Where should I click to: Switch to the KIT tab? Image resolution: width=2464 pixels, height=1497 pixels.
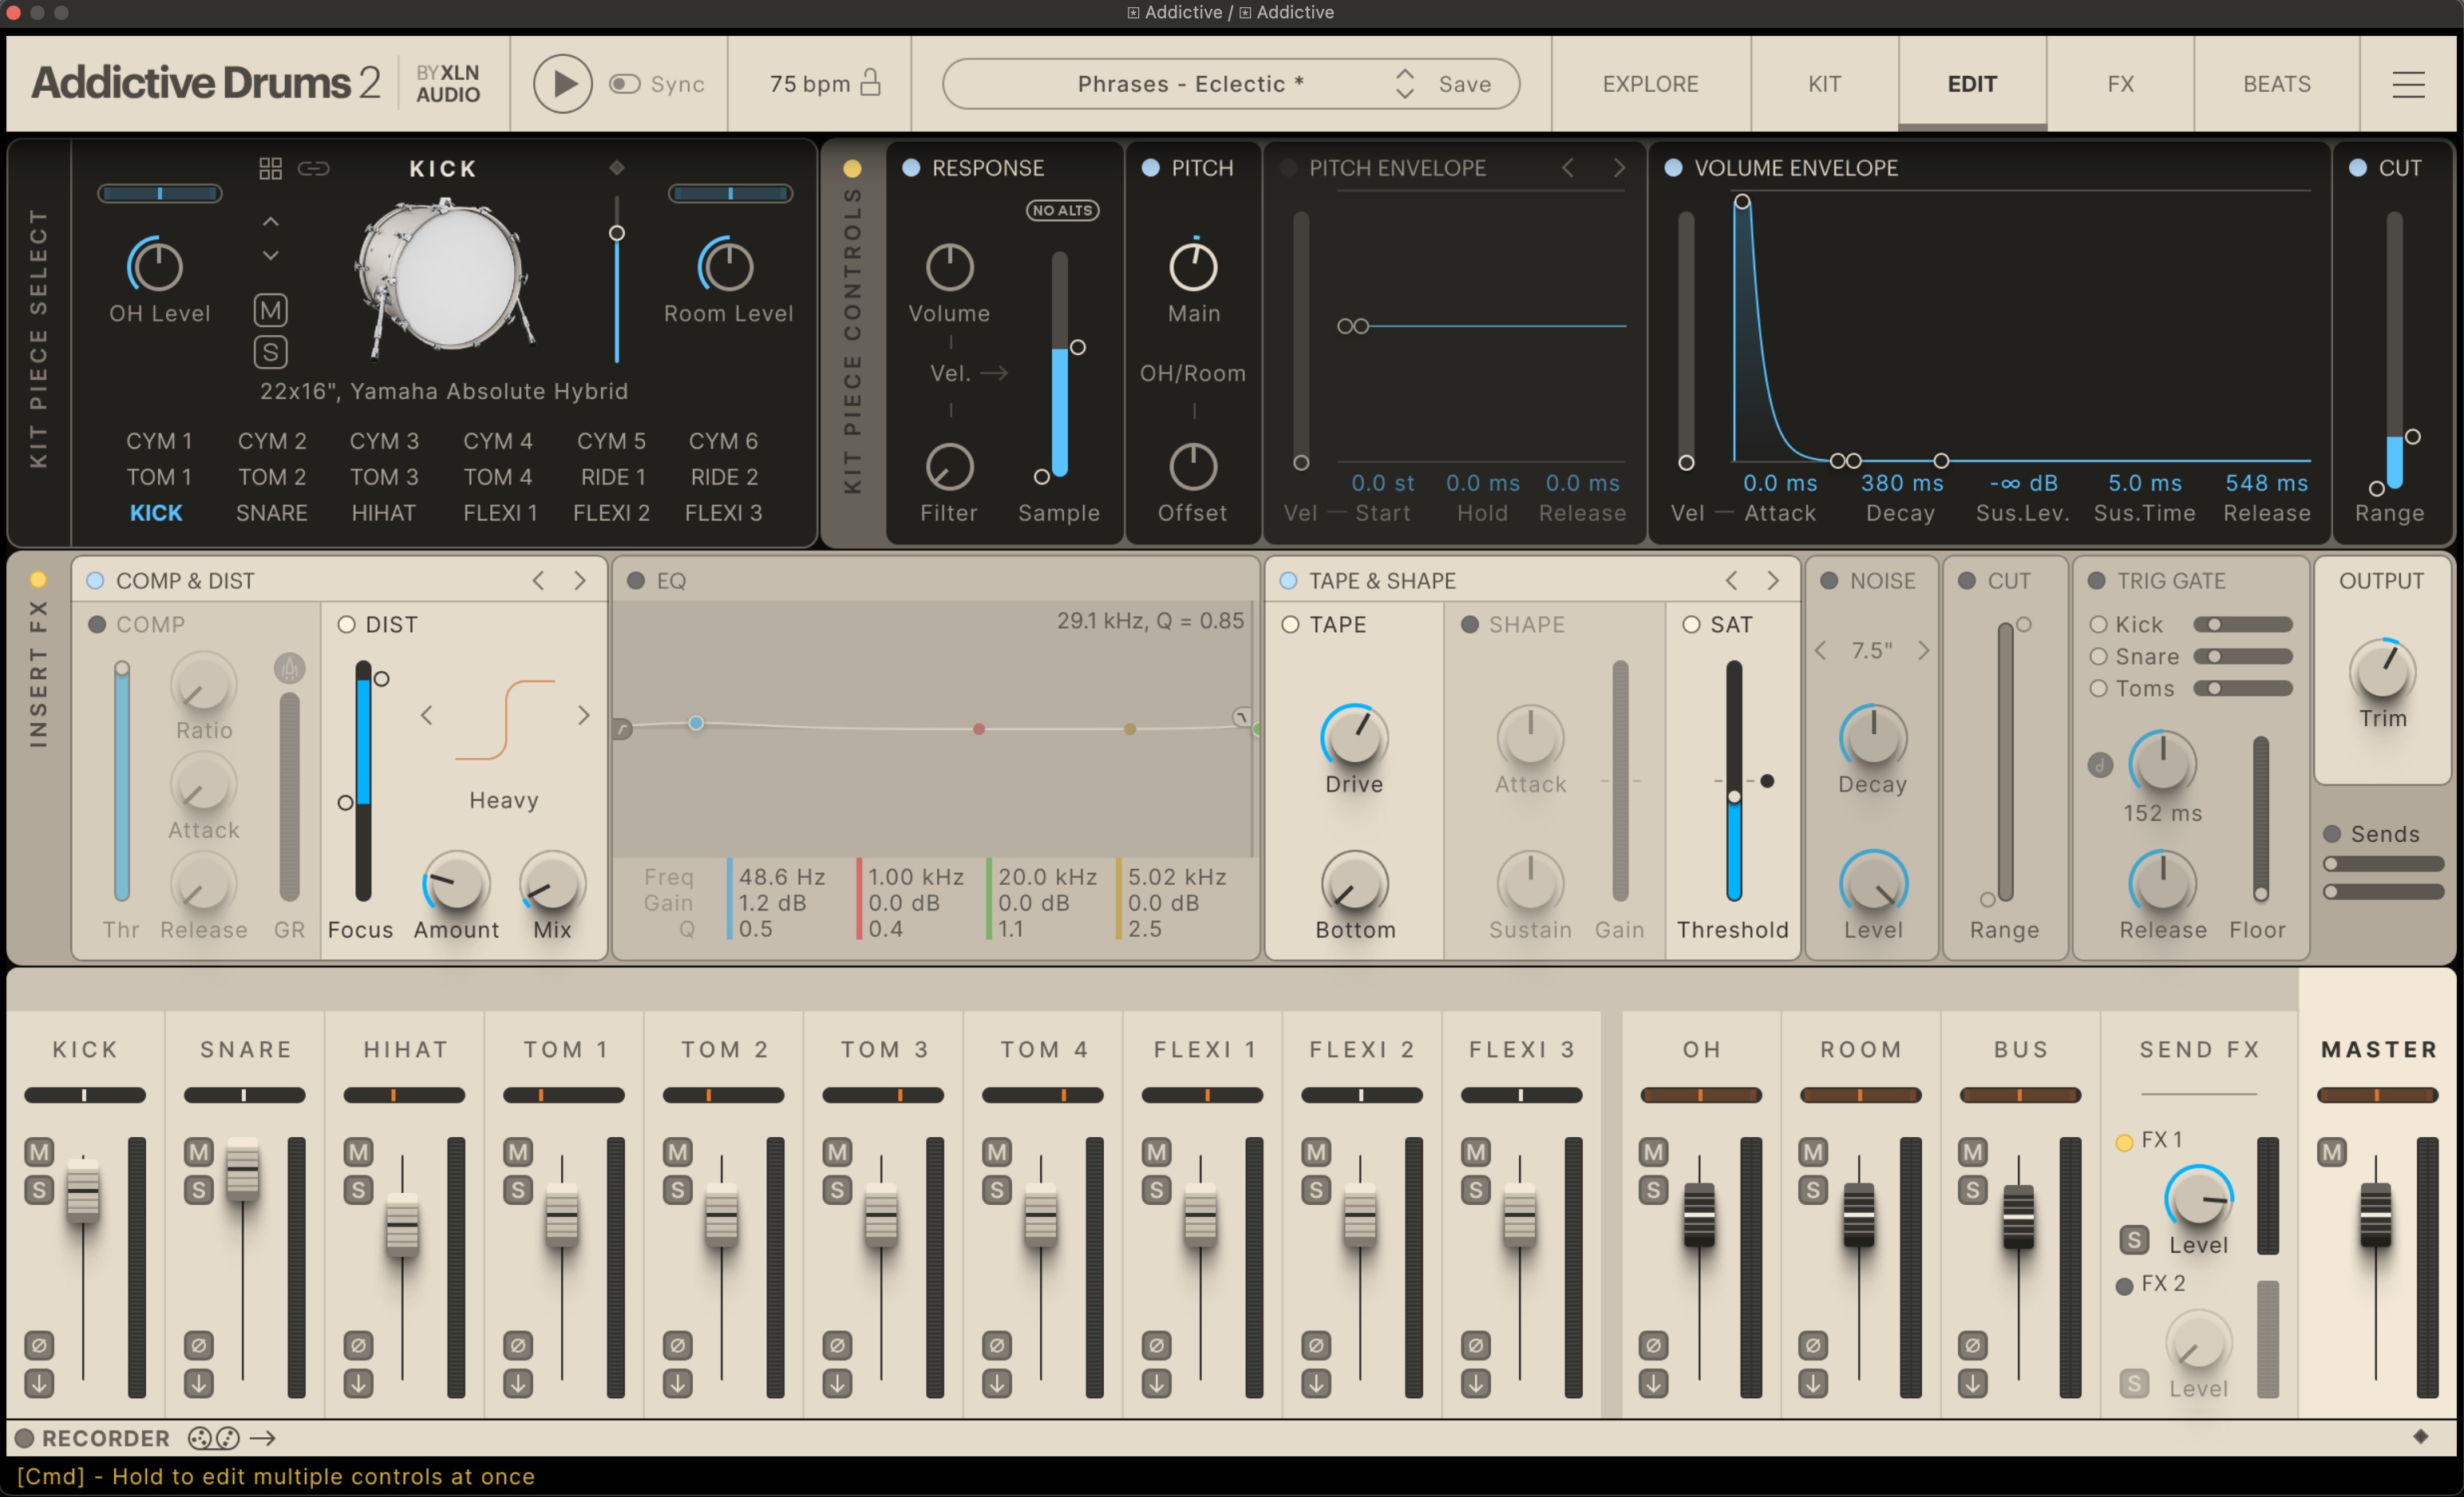pyautogui.click(x=1824, y=84)
